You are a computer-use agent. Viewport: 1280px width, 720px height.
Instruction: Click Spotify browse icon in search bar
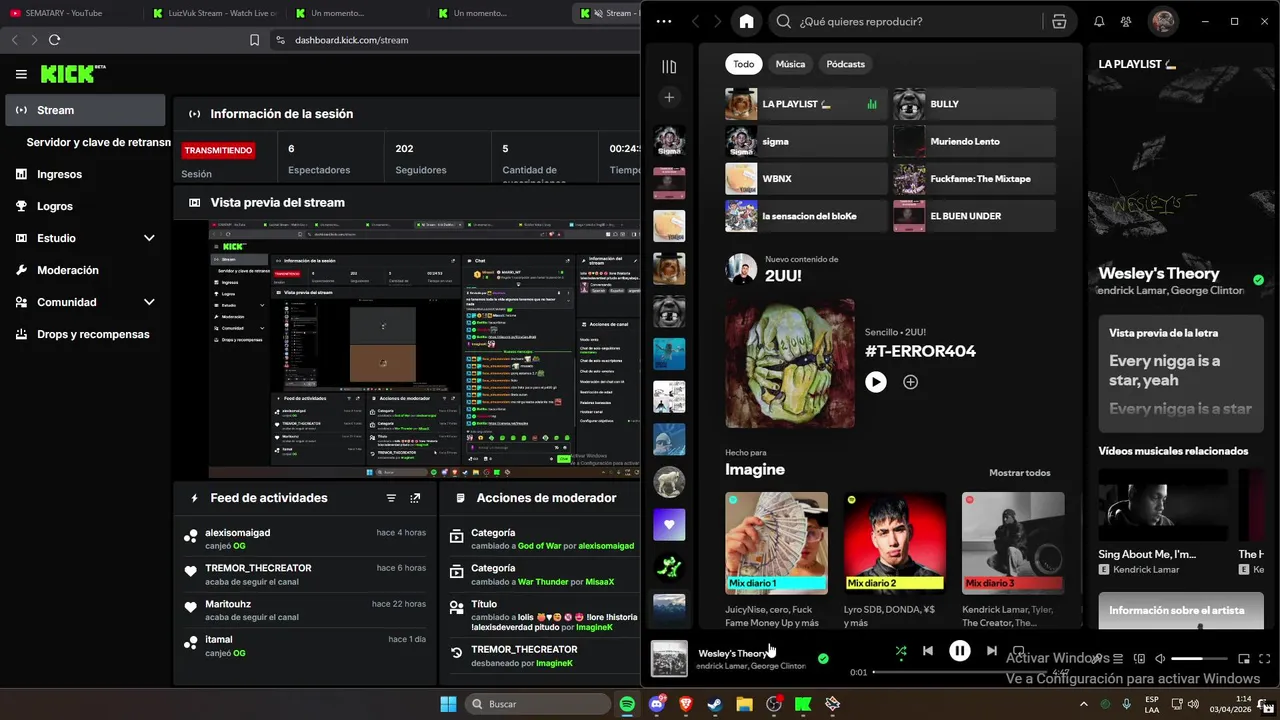1059,21
